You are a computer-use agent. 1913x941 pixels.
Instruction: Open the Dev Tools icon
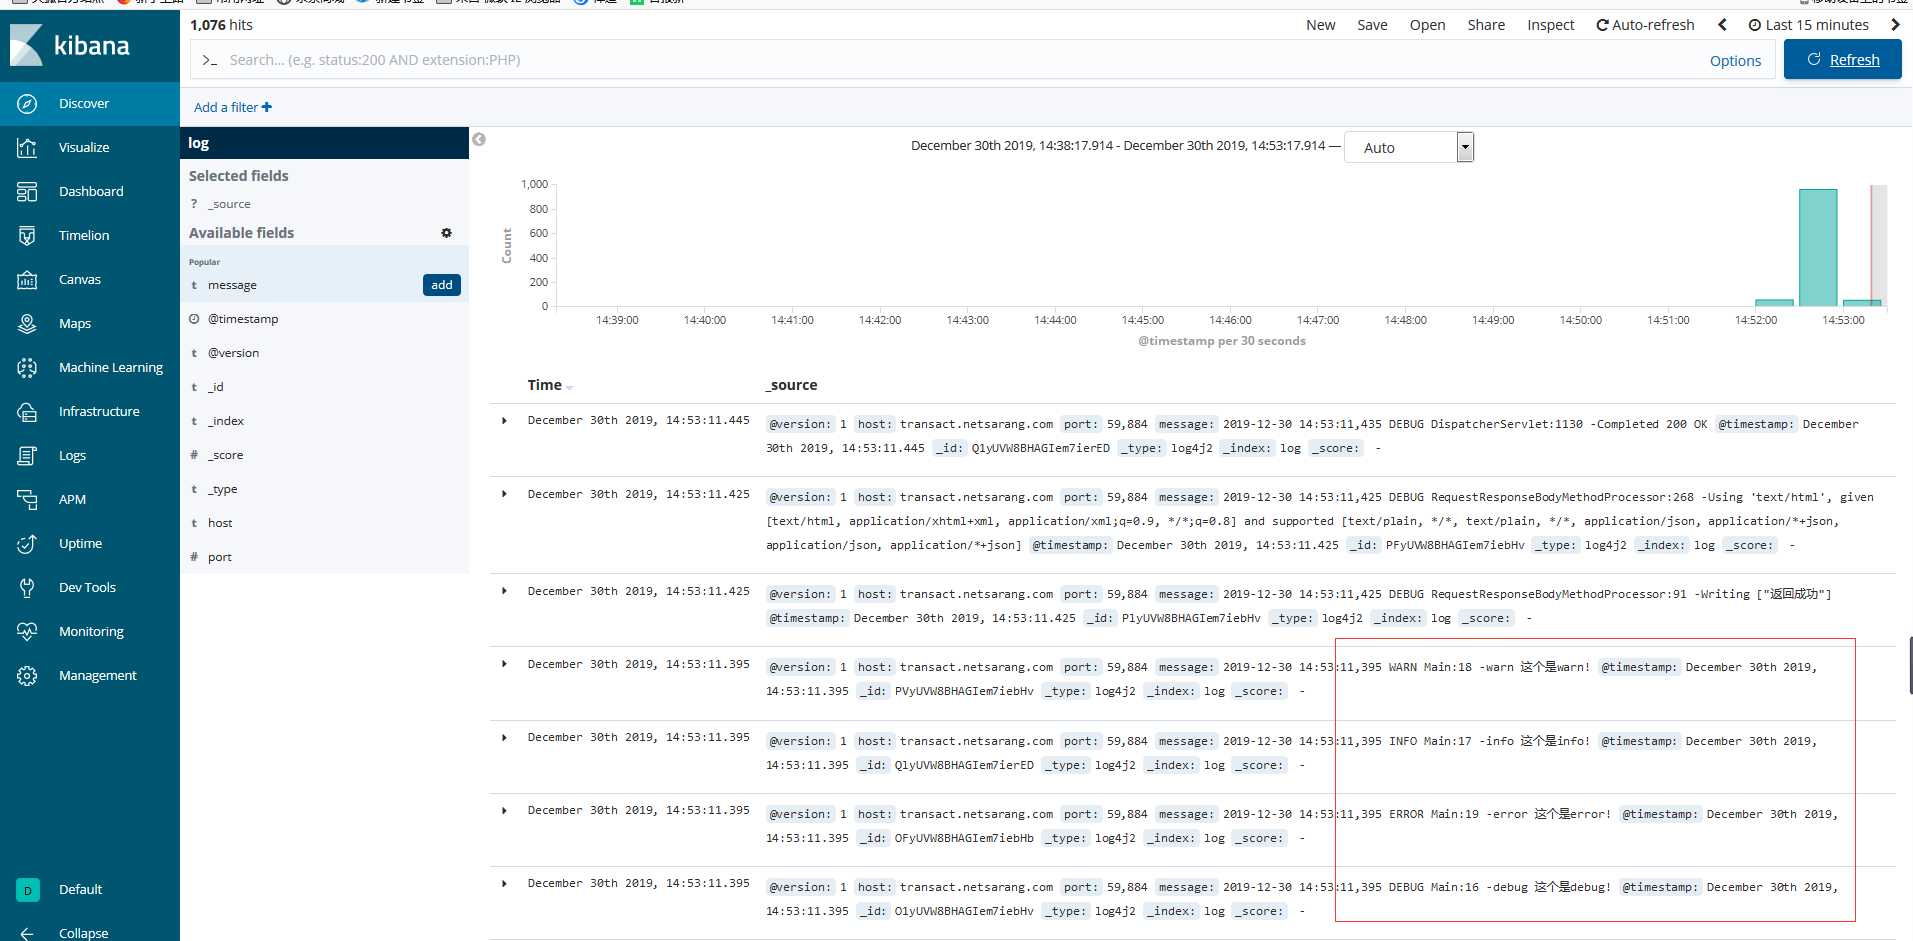(27, 588)
